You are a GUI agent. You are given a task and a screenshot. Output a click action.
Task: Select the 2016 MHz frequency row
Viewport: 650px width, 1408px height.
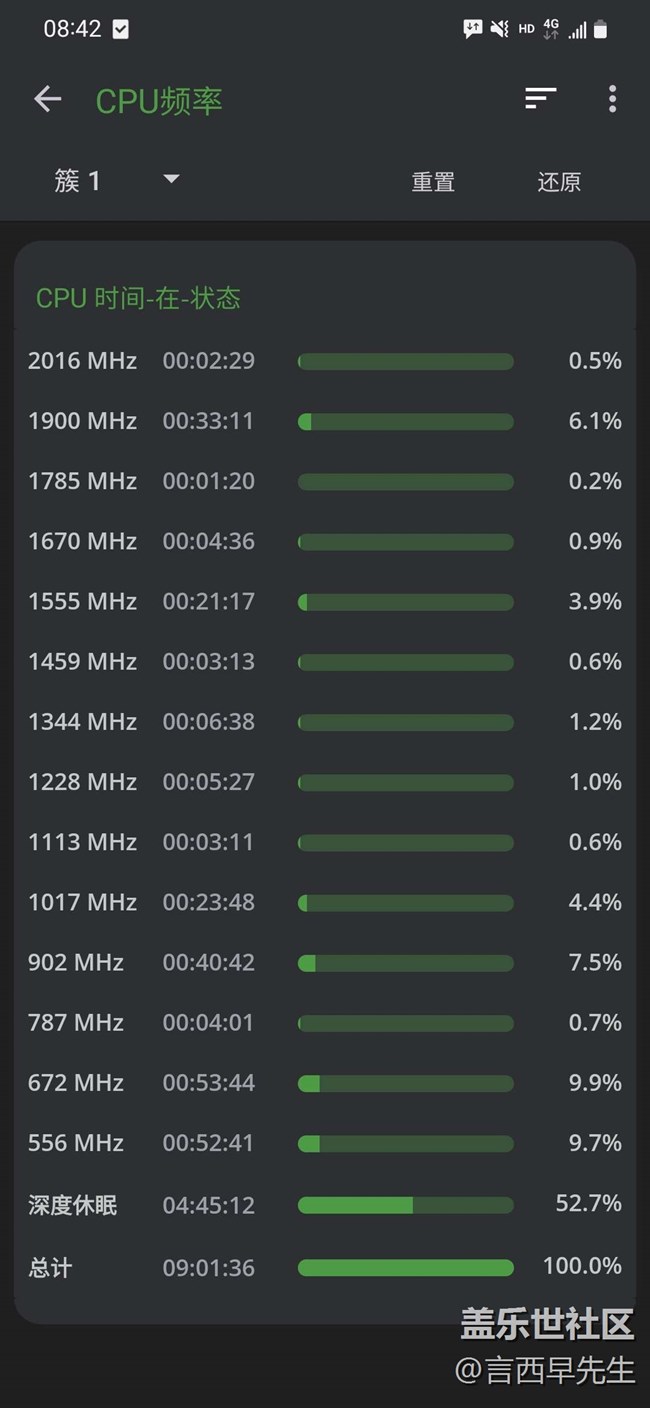tap(82, 361)
